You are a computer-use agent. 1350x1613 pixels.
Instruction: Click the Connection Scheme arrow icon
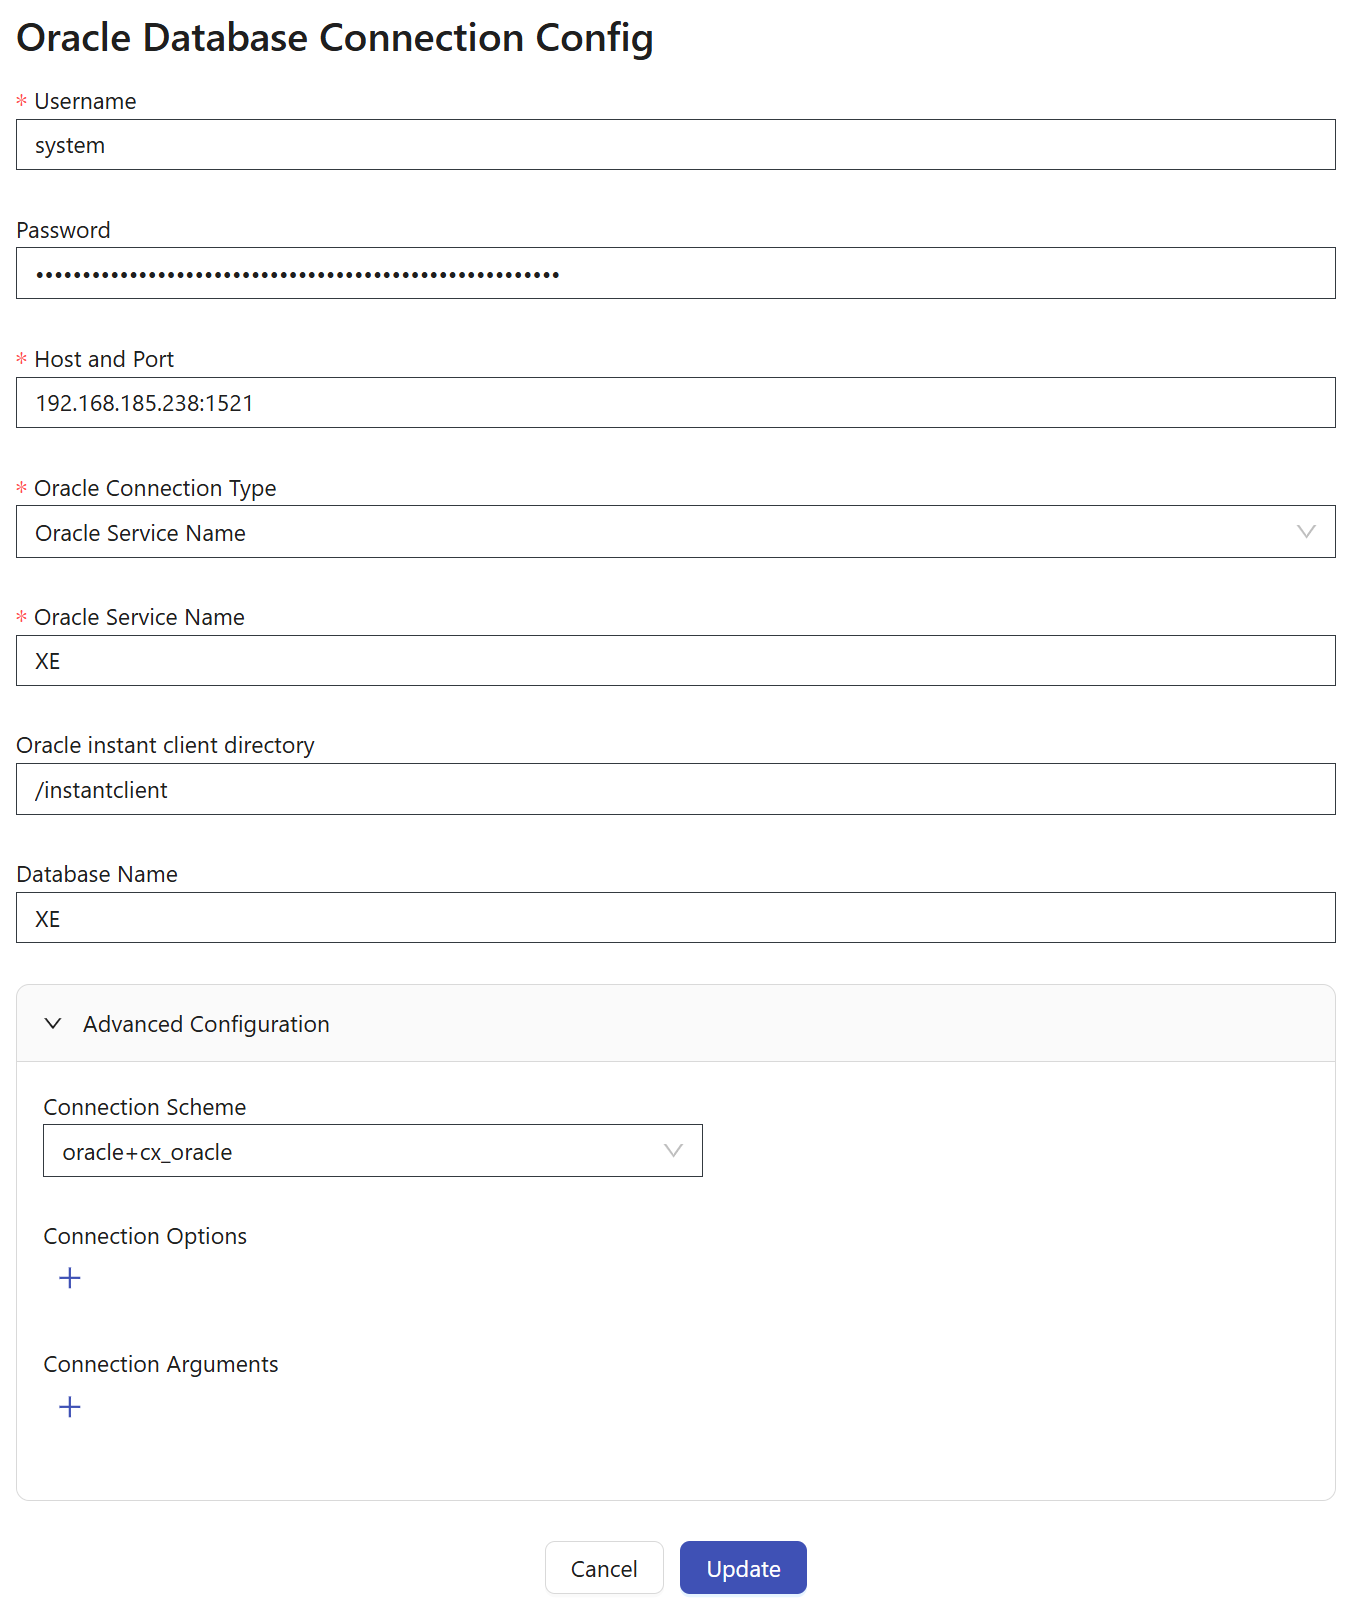pyautogui.click(x=673, y=1151)
